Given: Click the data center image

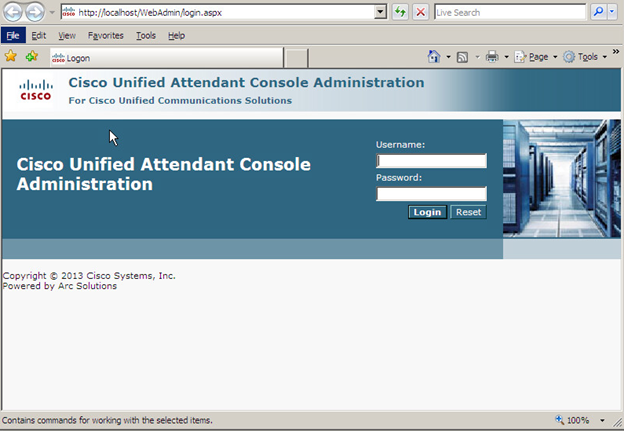Looking at the screenshot, I should [562, 179].
